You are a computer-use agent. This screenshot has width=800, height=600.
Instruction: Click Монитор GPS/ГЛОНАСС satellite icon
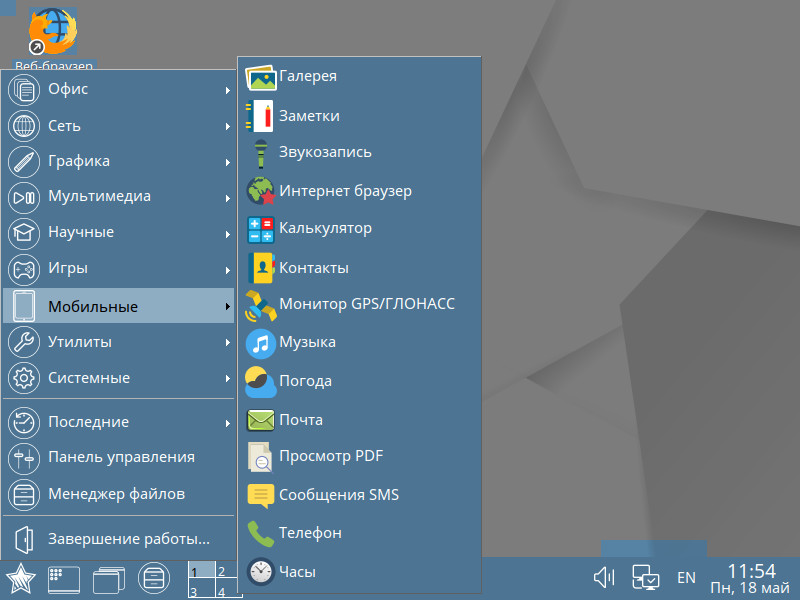(261, 306)
